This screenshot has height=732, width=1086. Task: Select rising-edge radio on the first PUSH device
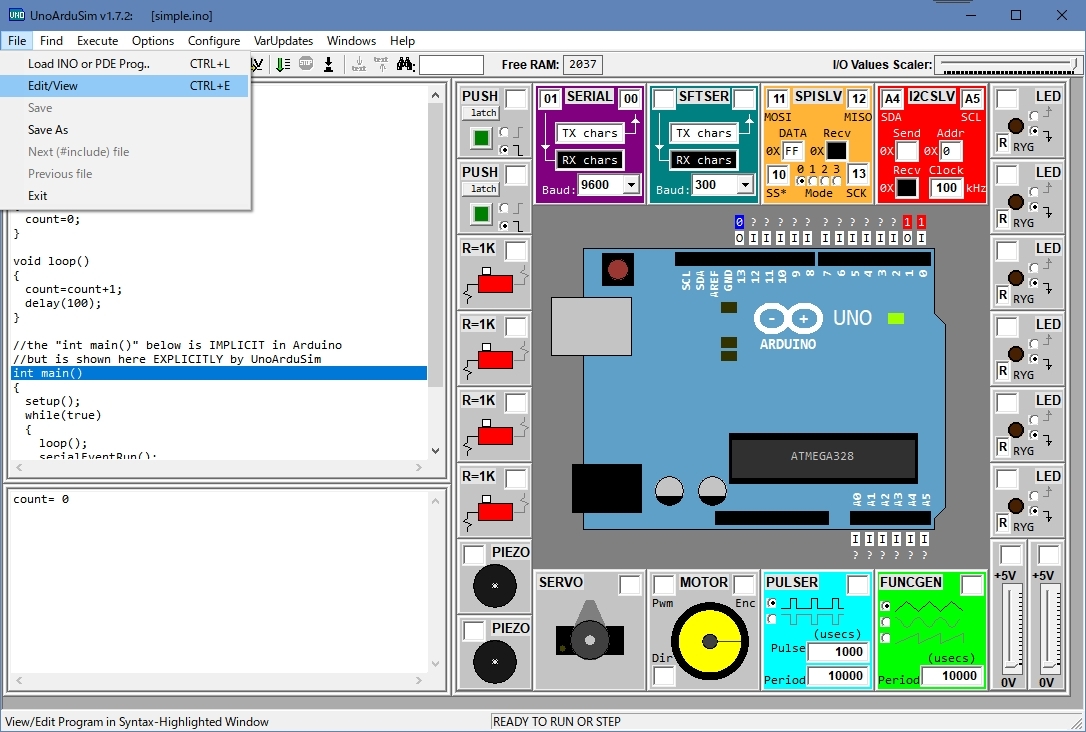(504, 132)
